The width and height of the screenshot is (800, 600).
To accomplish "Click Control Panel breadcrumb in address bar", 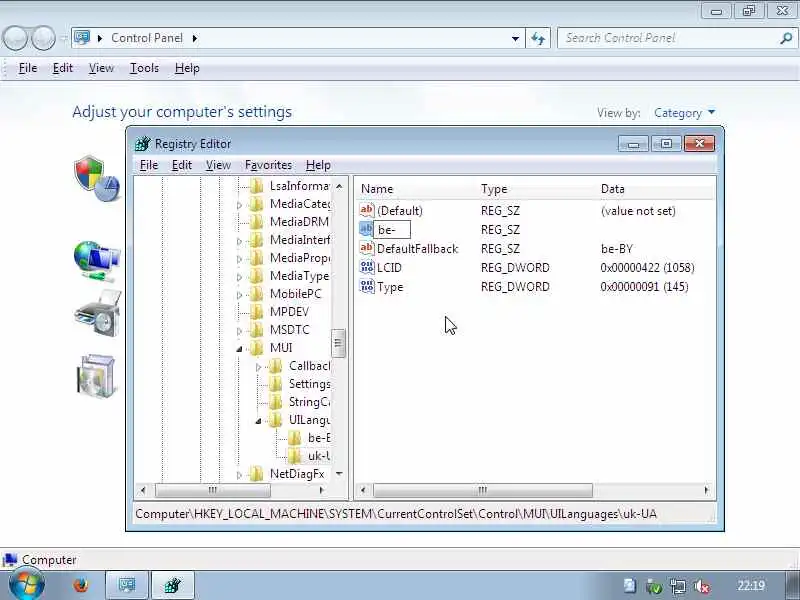I will click(x=147, y=38).
